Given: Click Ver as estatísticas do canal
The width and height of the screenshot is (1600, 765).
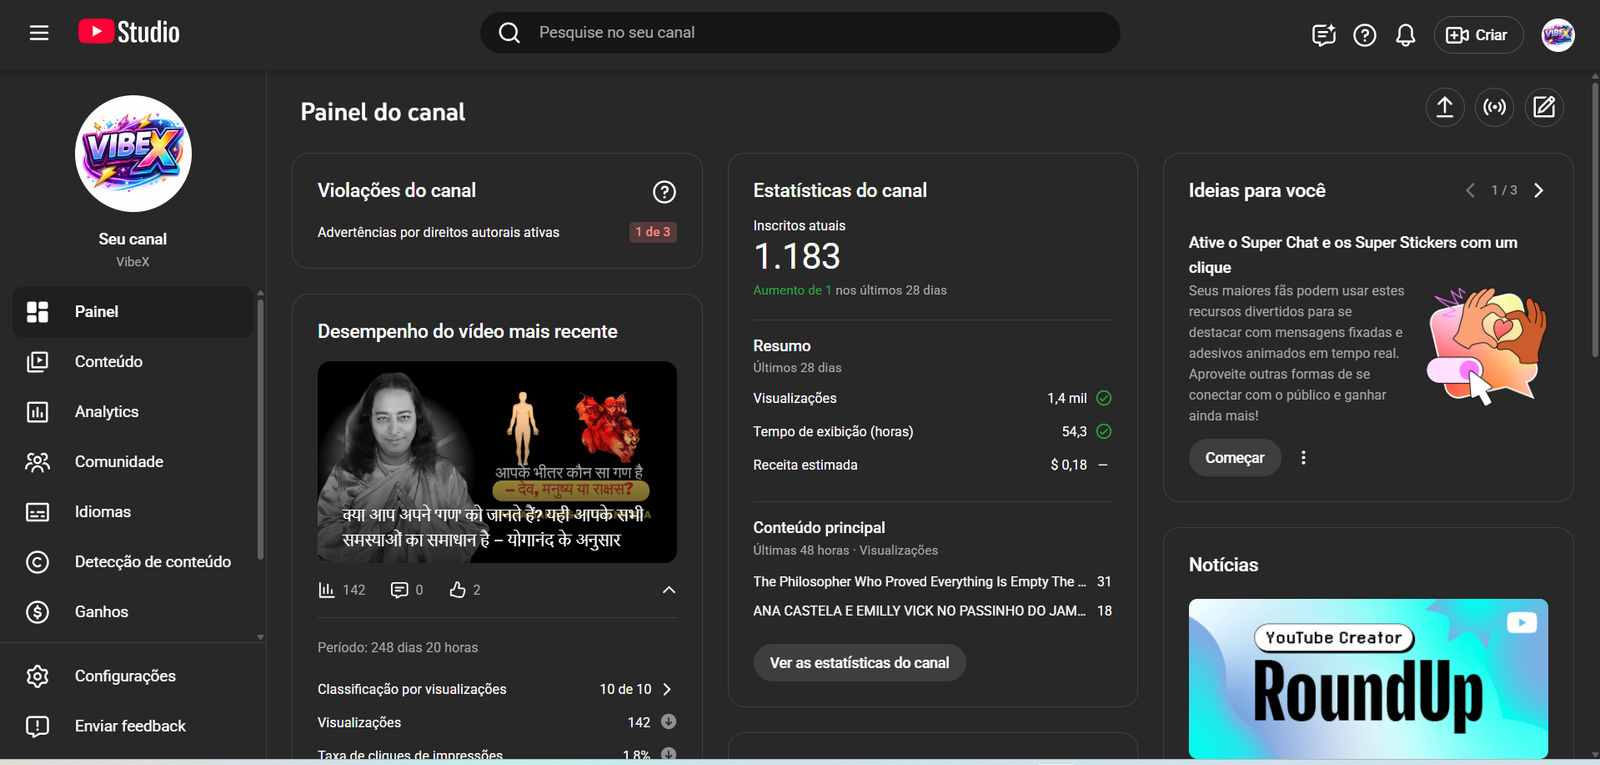Looking at the screenshot, I should coord(859,663).
